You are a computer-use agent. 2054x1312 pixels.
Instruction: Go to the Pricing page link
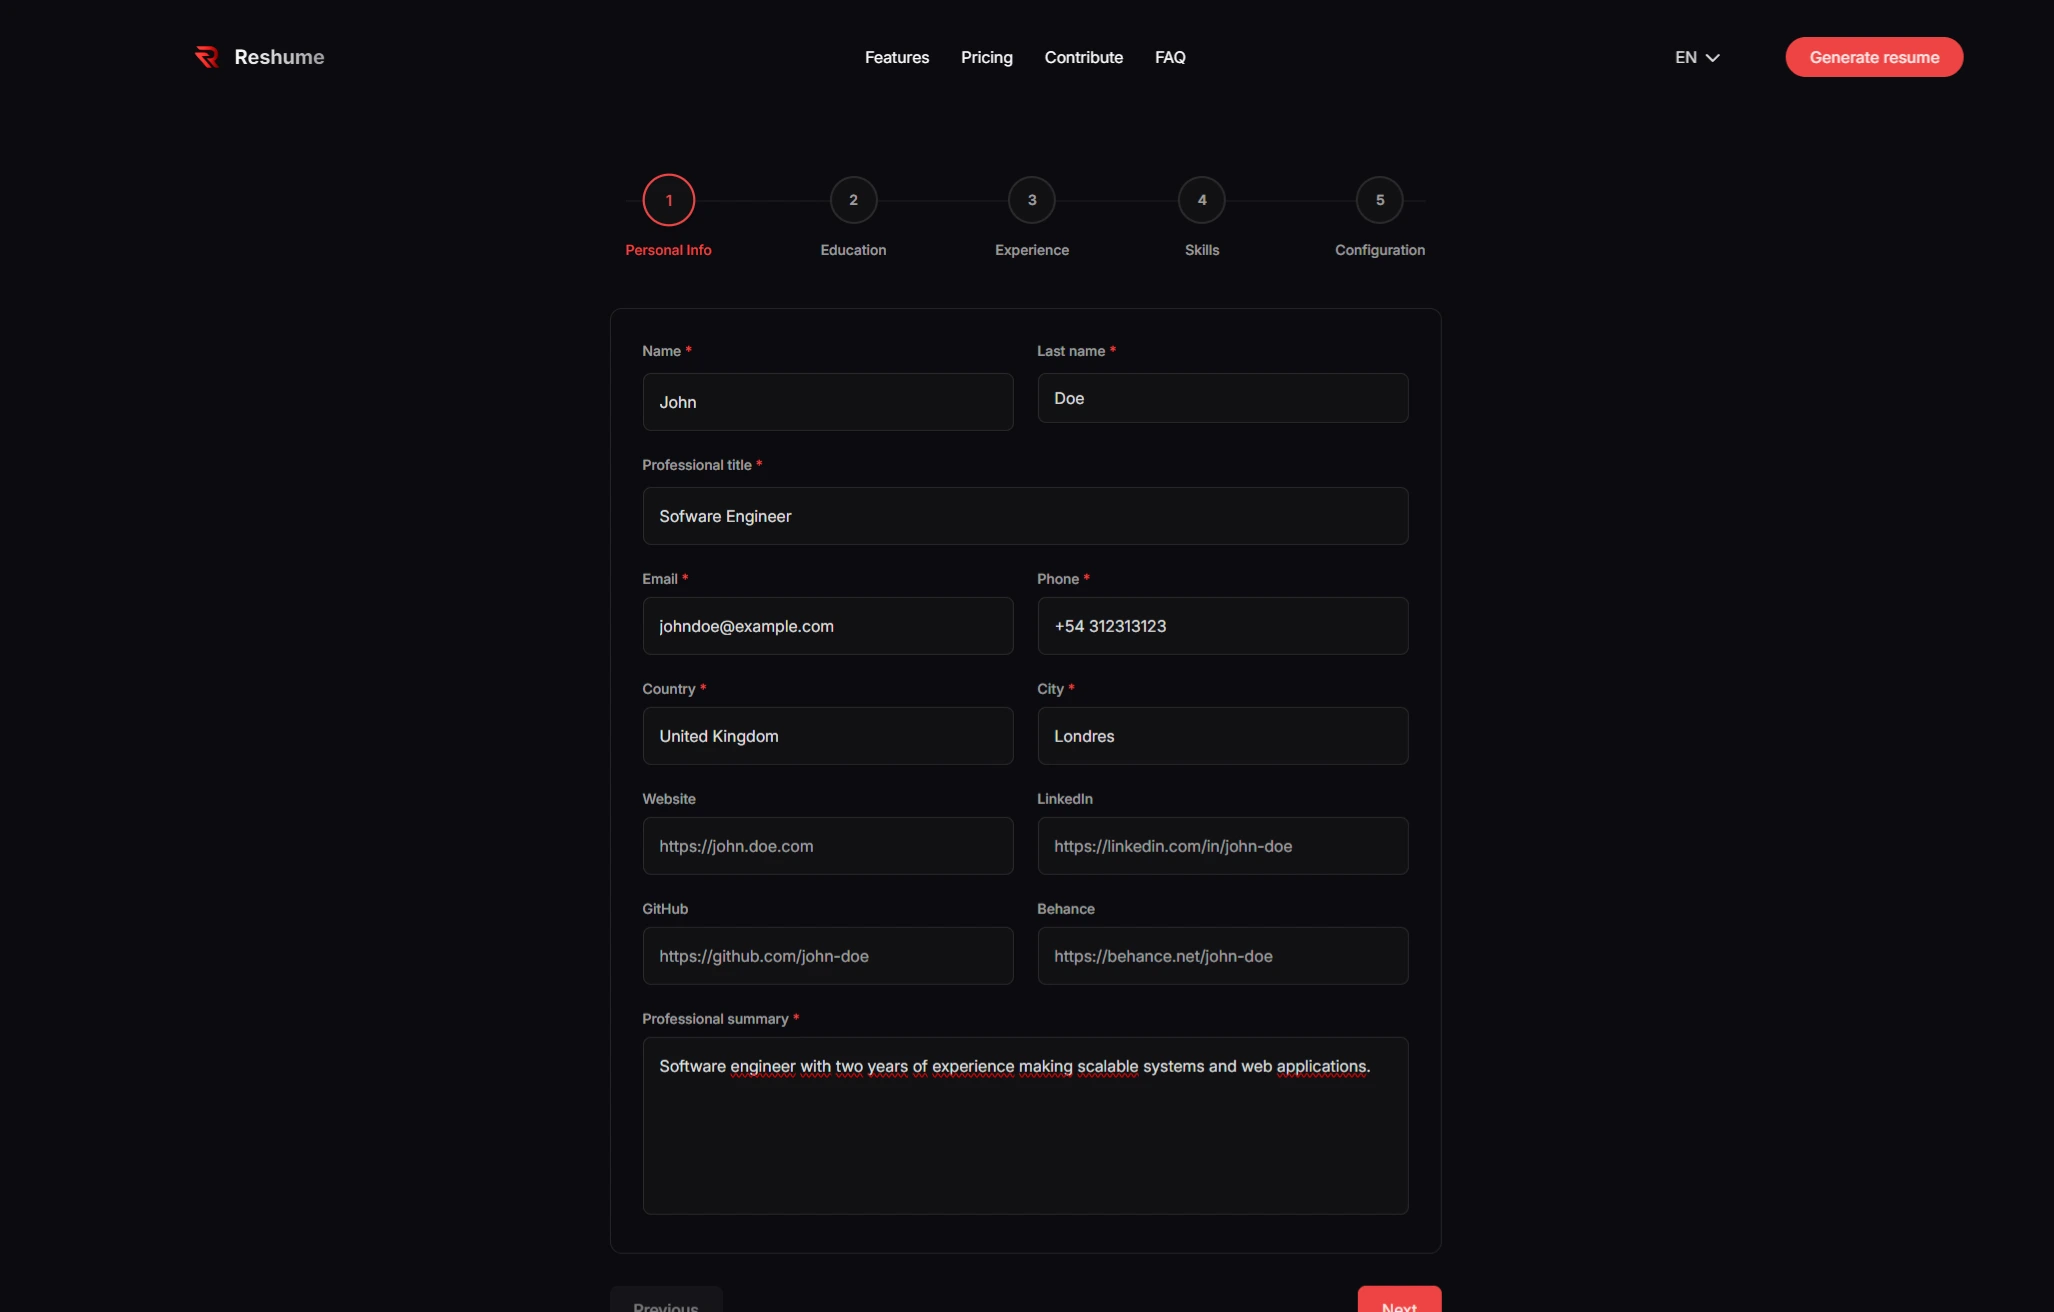(986, 57)
